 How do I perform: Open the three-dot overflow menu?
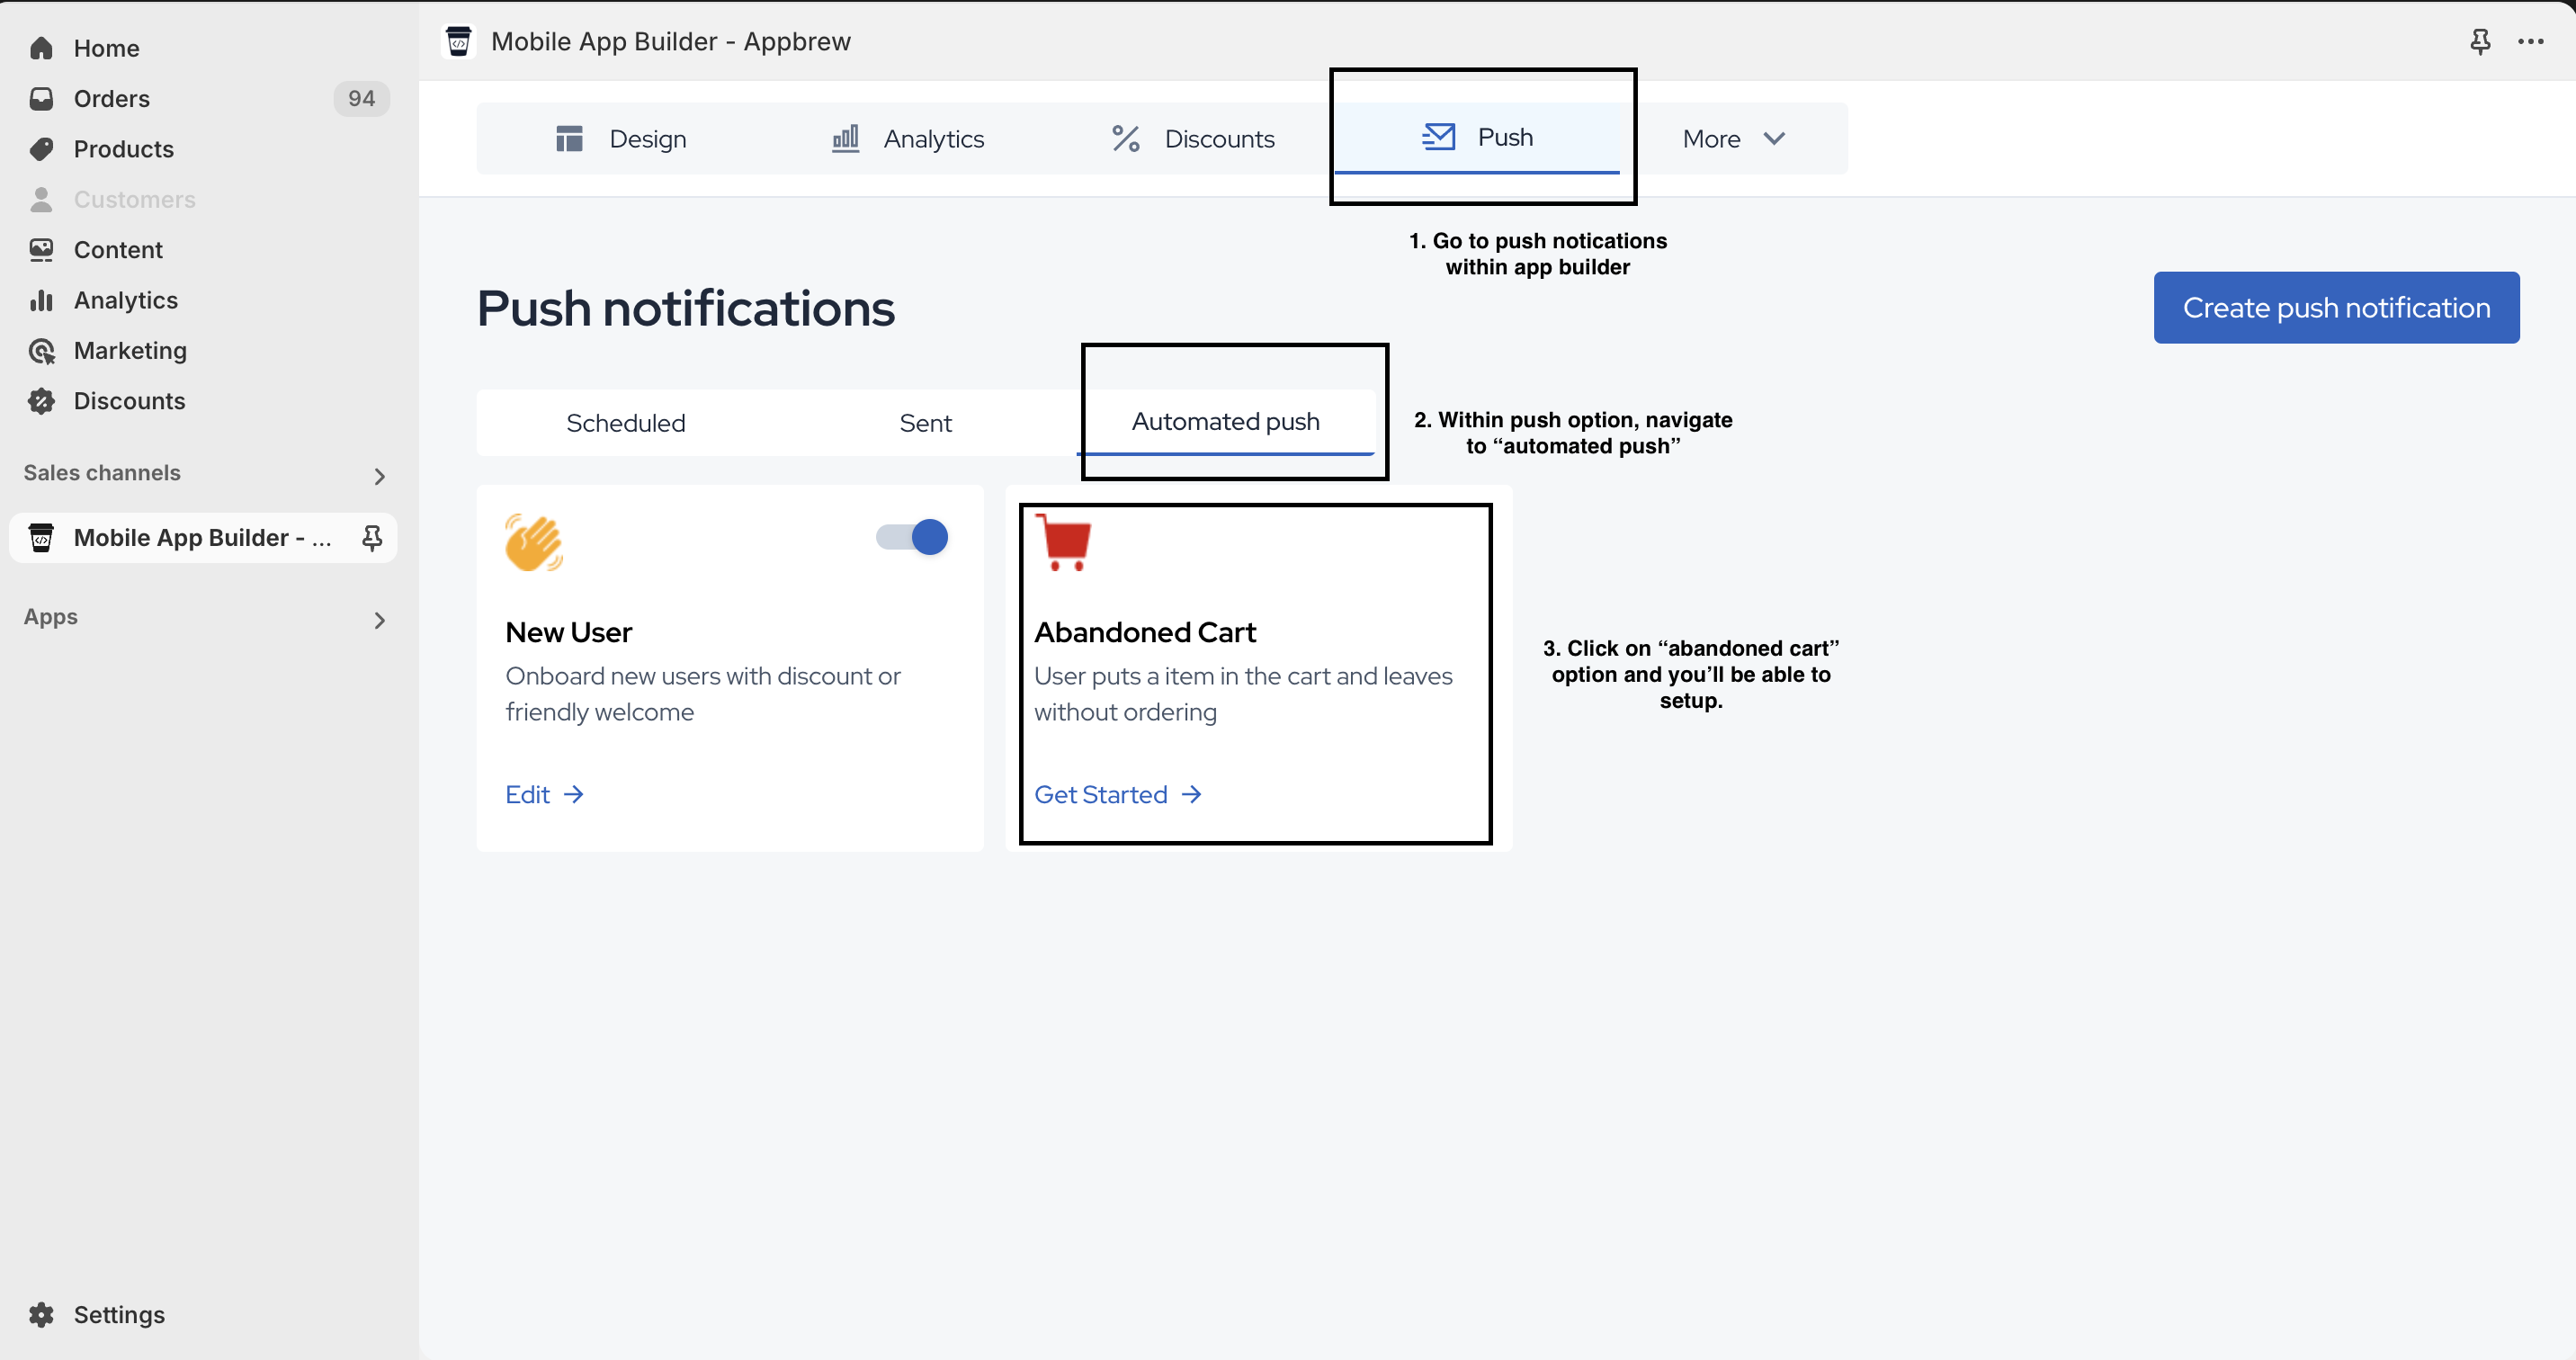[2532, 41]
